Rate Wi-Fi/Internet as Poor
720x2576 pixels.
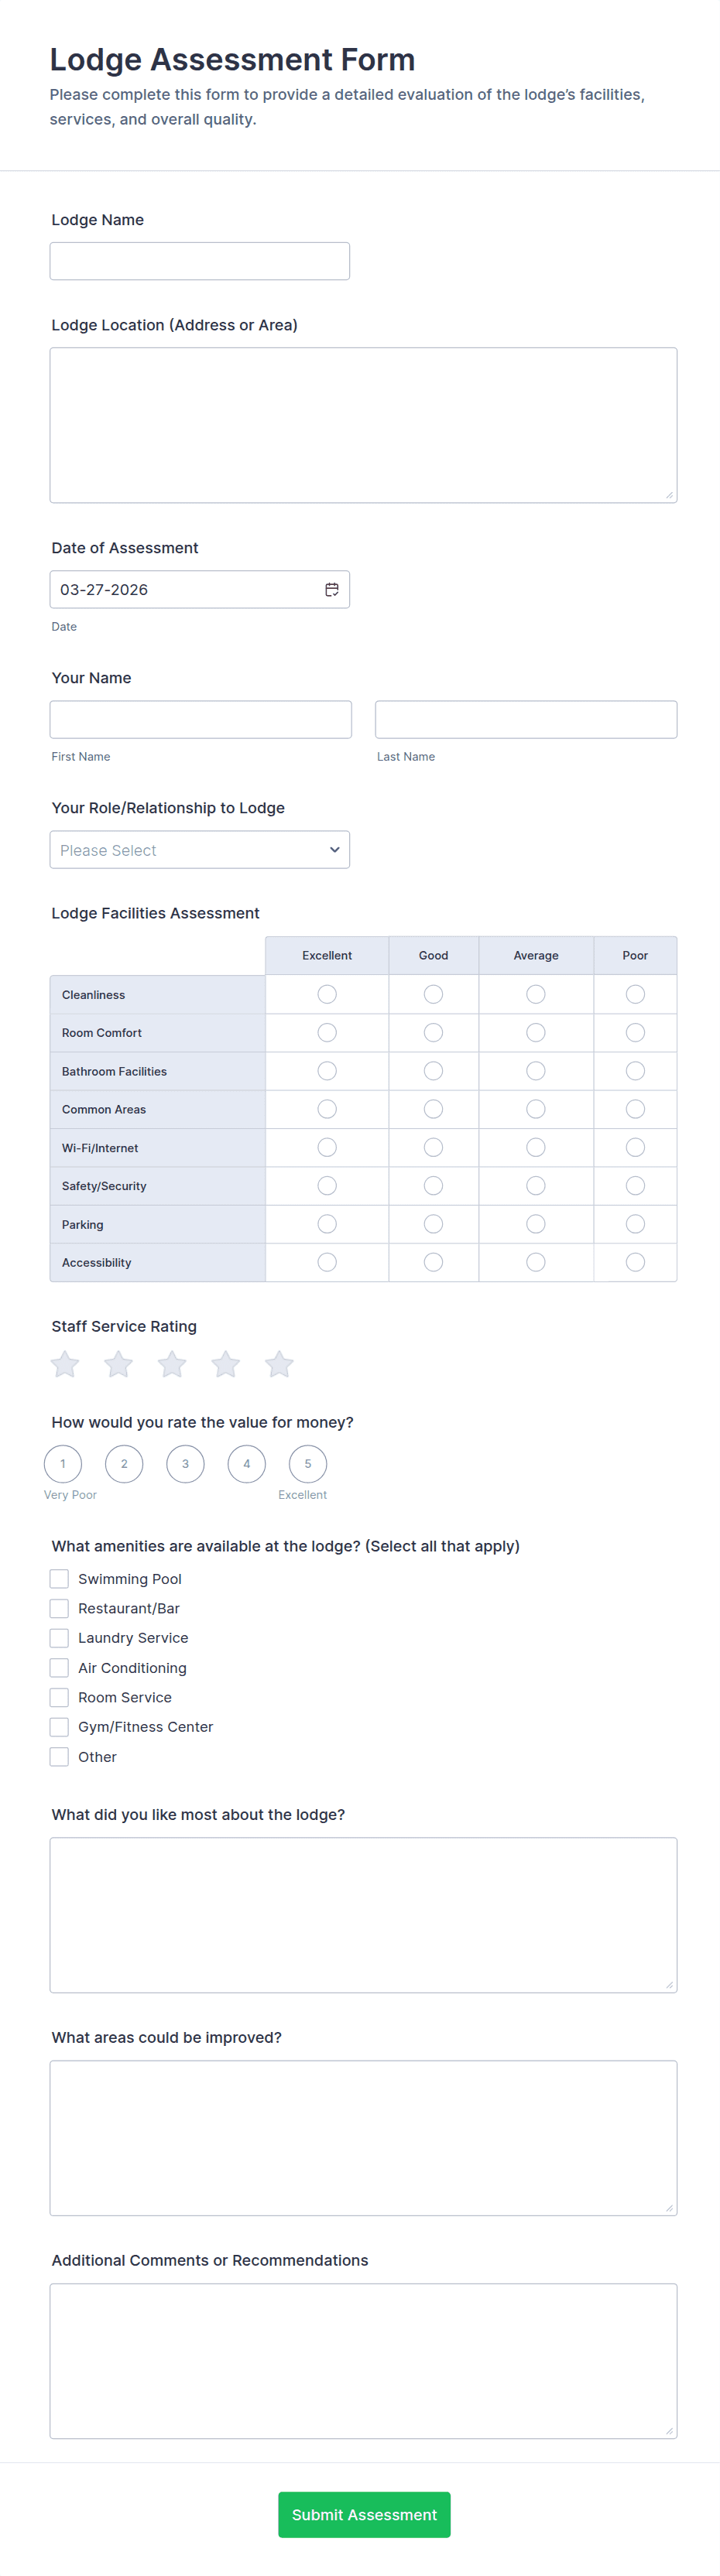coord(635,1148)
